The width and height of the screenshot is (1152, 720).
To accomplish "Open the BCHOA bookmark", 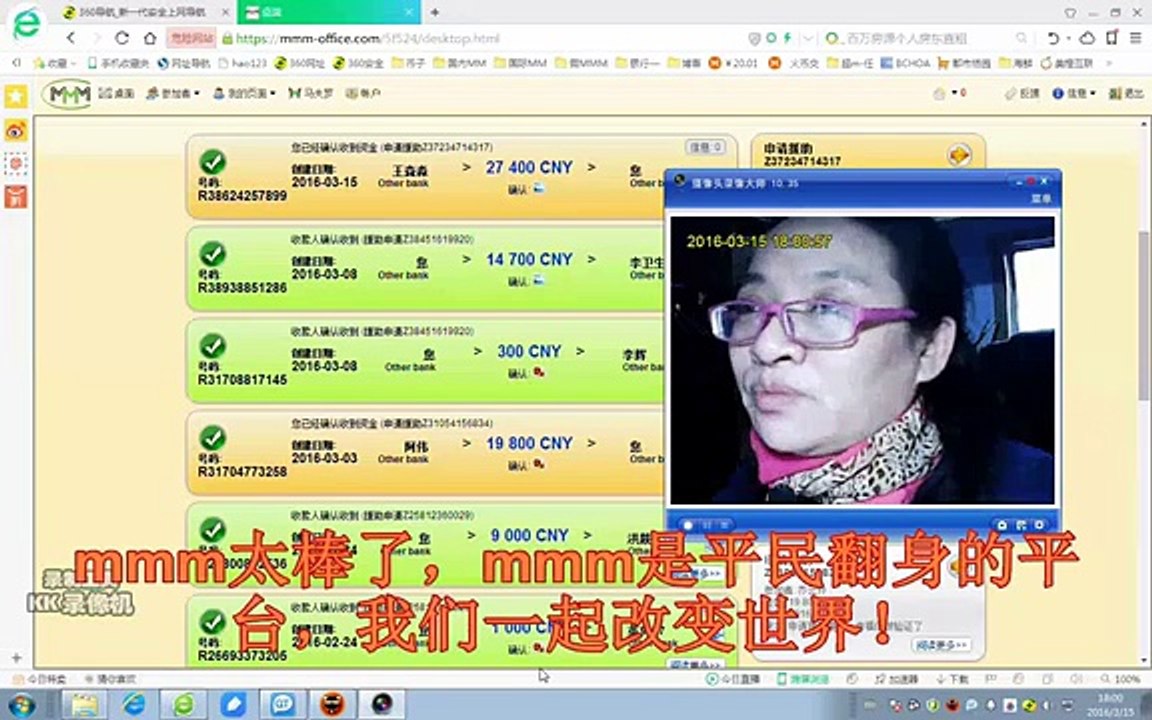I will [x=906, y=63].
